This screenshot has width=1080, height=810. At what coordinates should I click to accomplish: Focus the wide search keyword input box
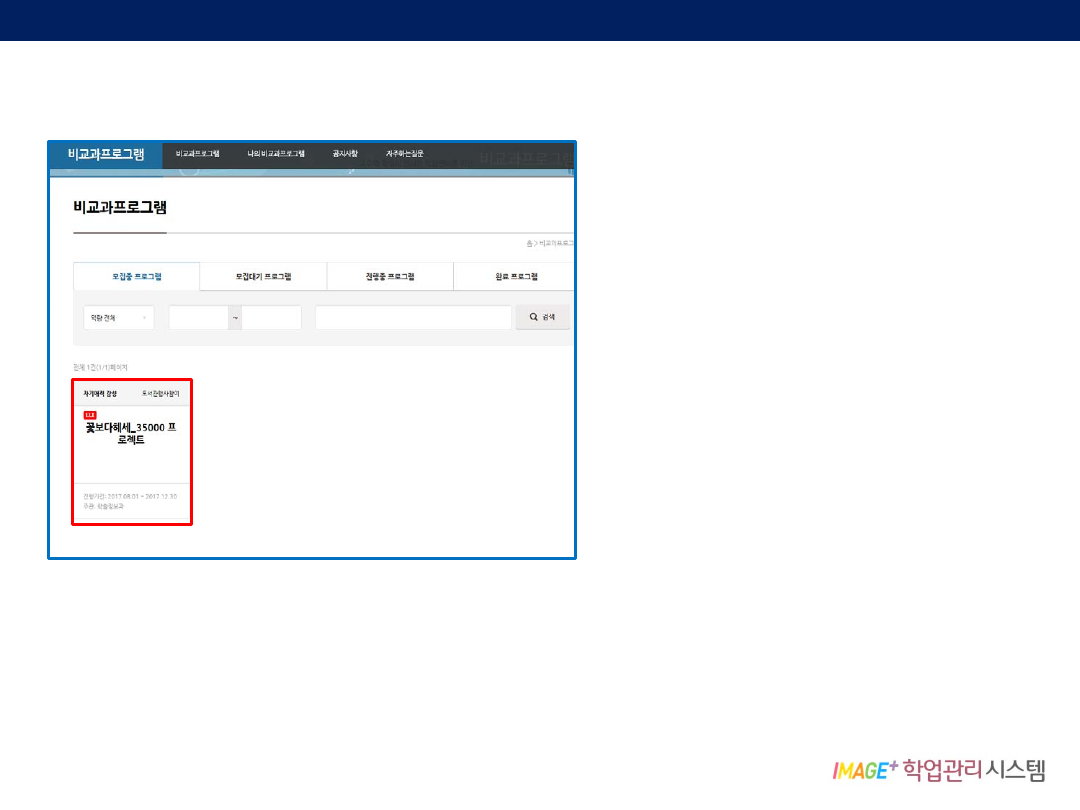(x=413, y=318)
